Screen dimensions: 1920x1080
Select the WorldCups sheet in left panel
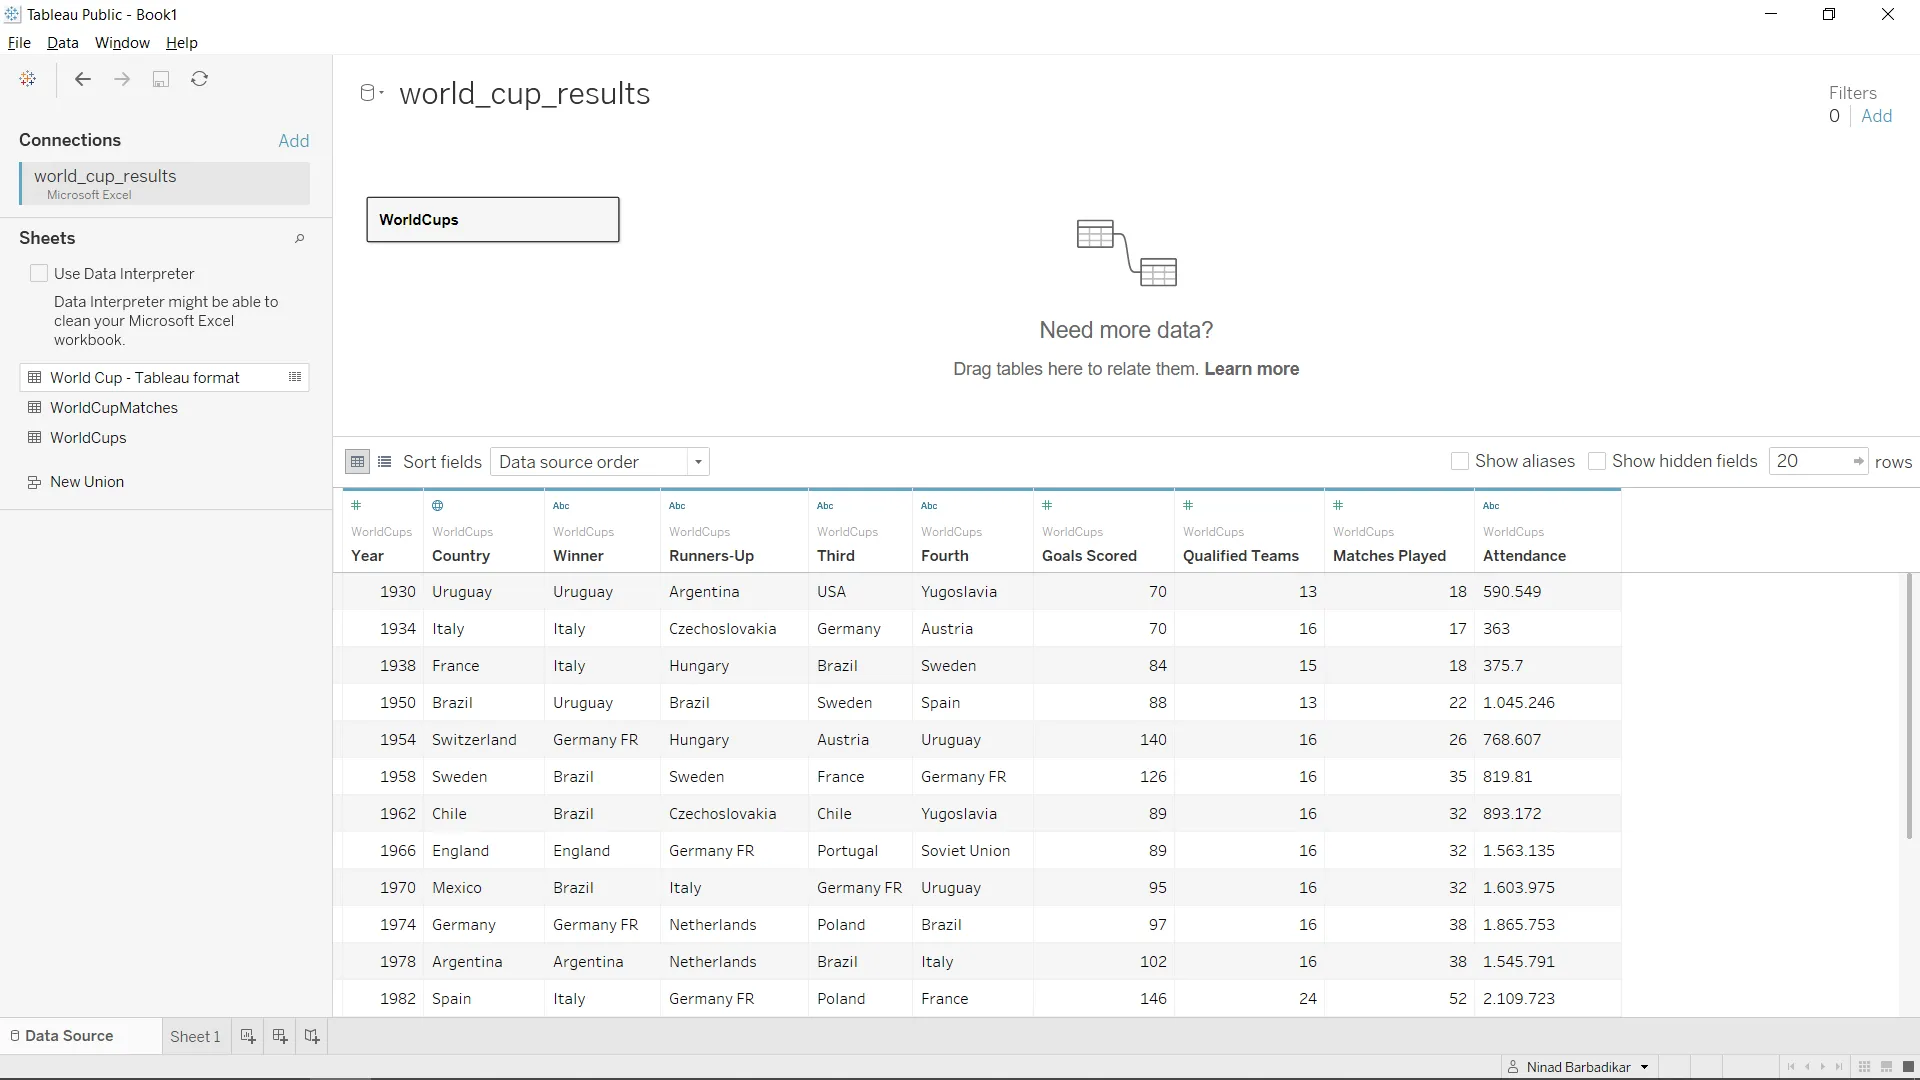88,438
